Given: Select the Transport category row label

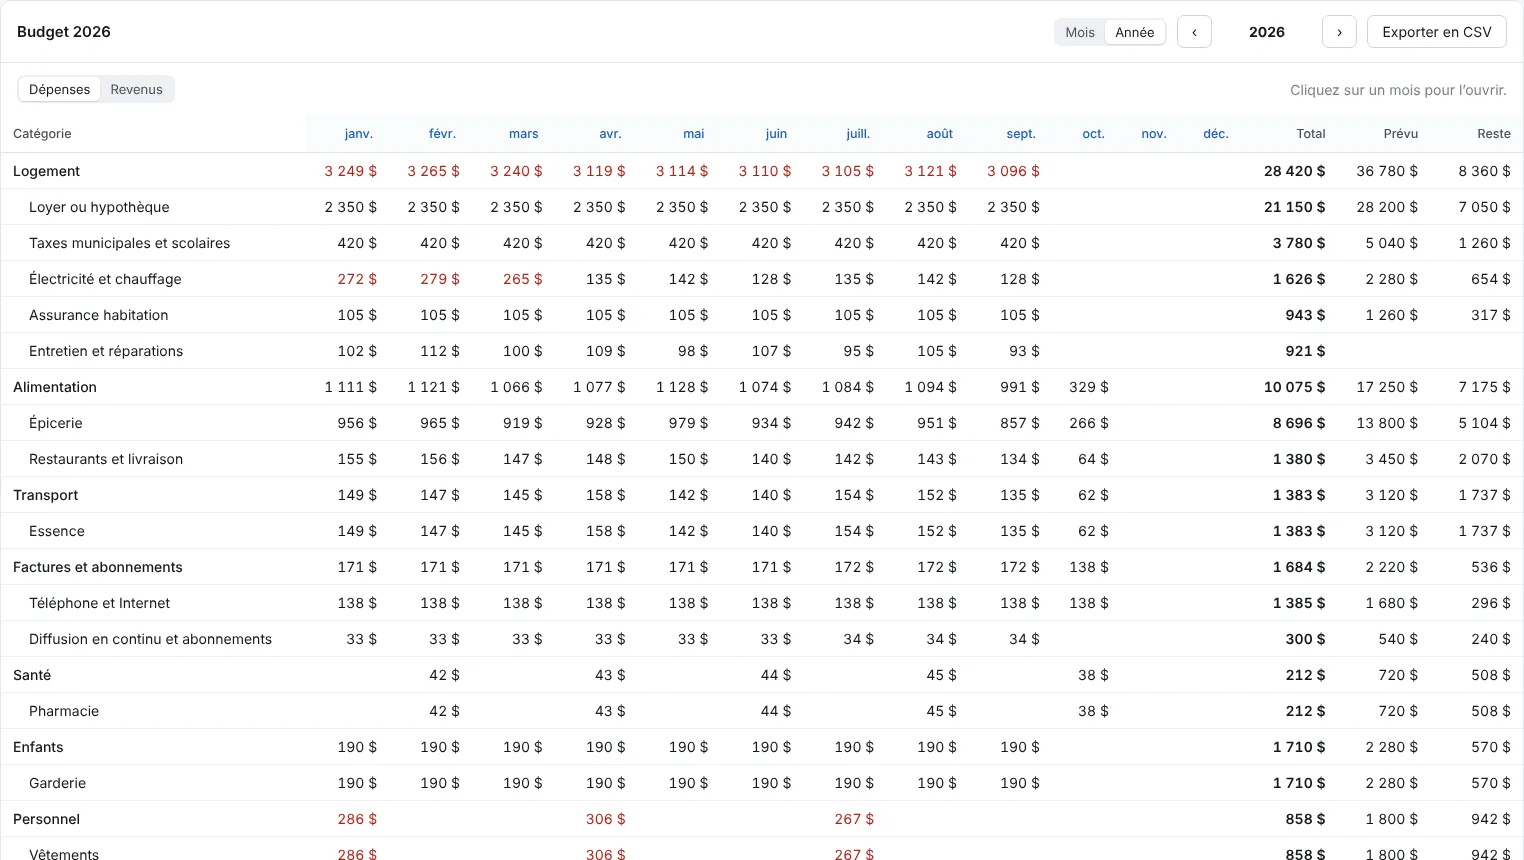Looking at the screenshot, I should pyautogui.click(x=46, y=495).
